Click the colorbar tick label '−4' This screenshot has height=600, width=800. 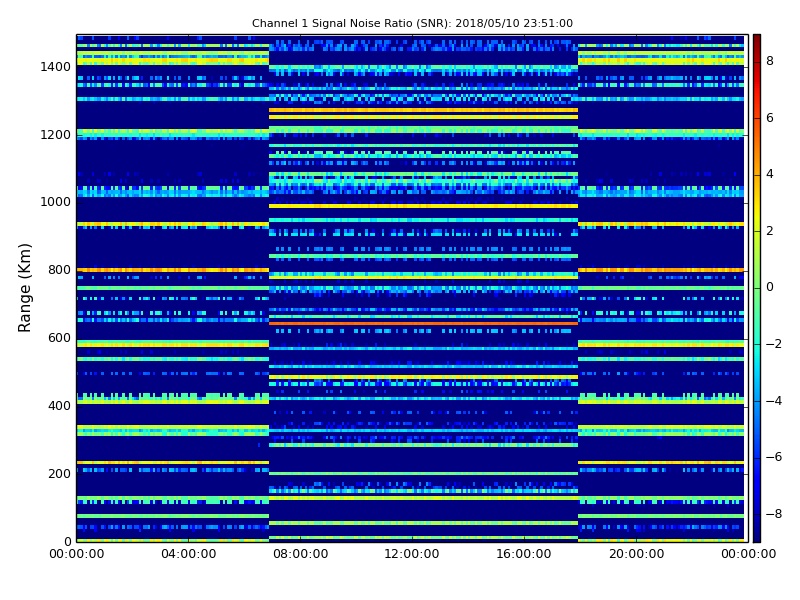tap(774, 401)
